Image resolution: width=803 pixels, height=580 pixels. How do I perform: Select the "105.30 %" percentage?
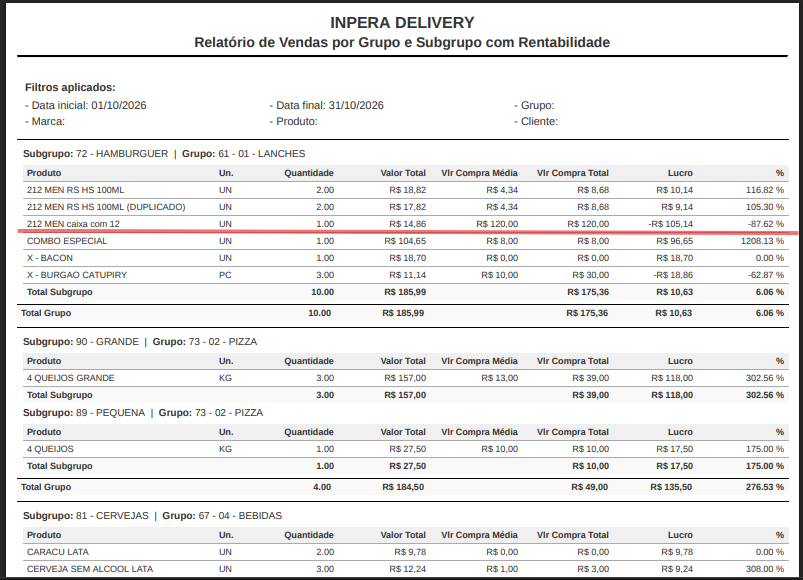click(x=765, y=207)
